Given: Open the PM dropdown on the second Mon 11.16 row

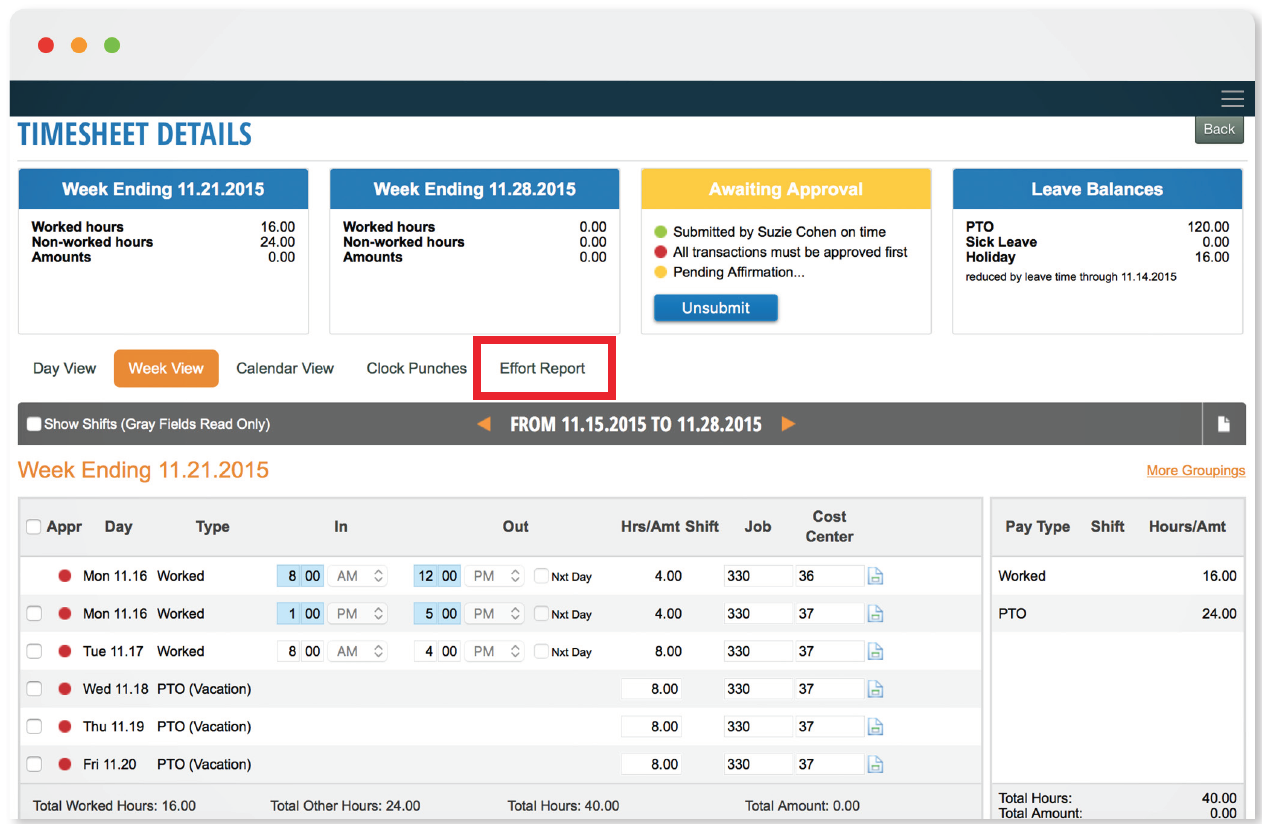Looking at the screenshot, I should [x=357, y=613].
